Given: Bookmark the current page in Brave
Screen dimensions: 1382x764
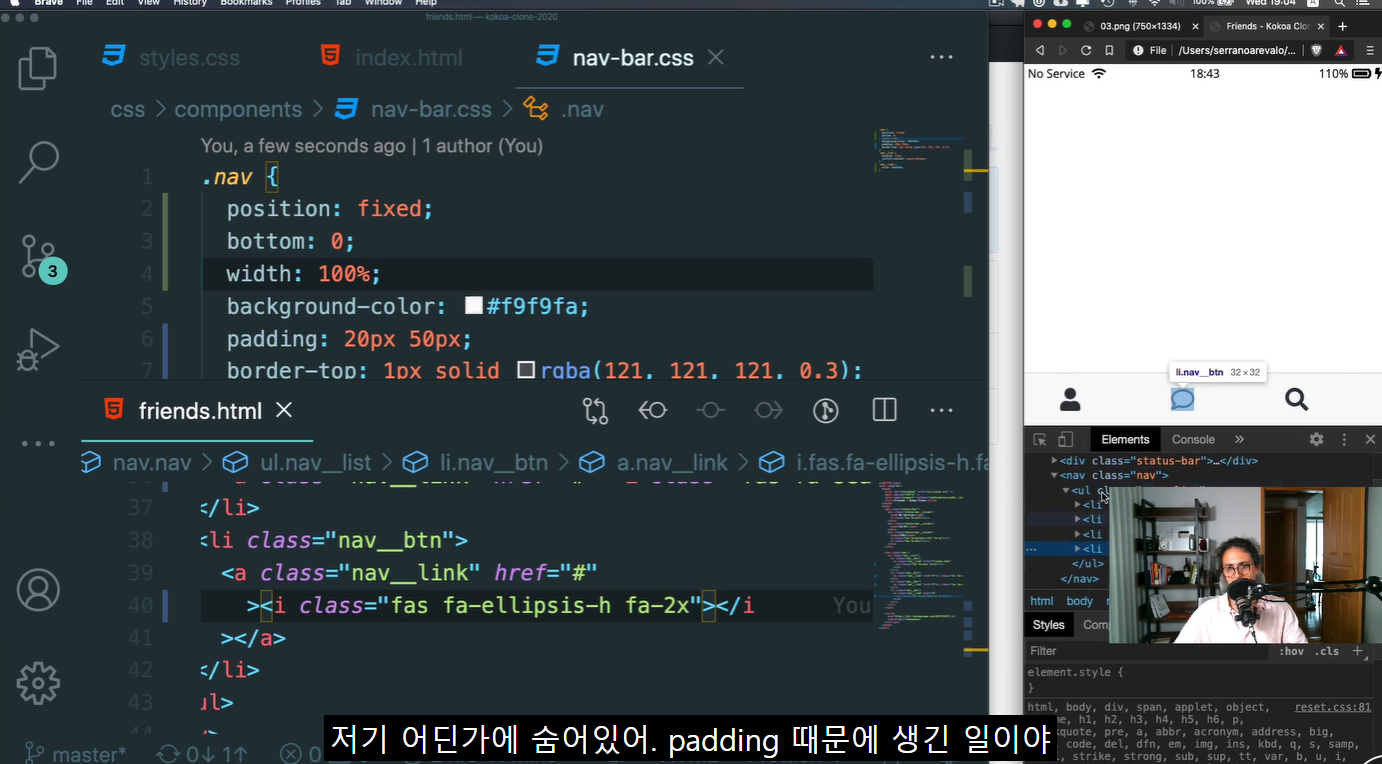Looking at the screenshot, I should 1109,50.
